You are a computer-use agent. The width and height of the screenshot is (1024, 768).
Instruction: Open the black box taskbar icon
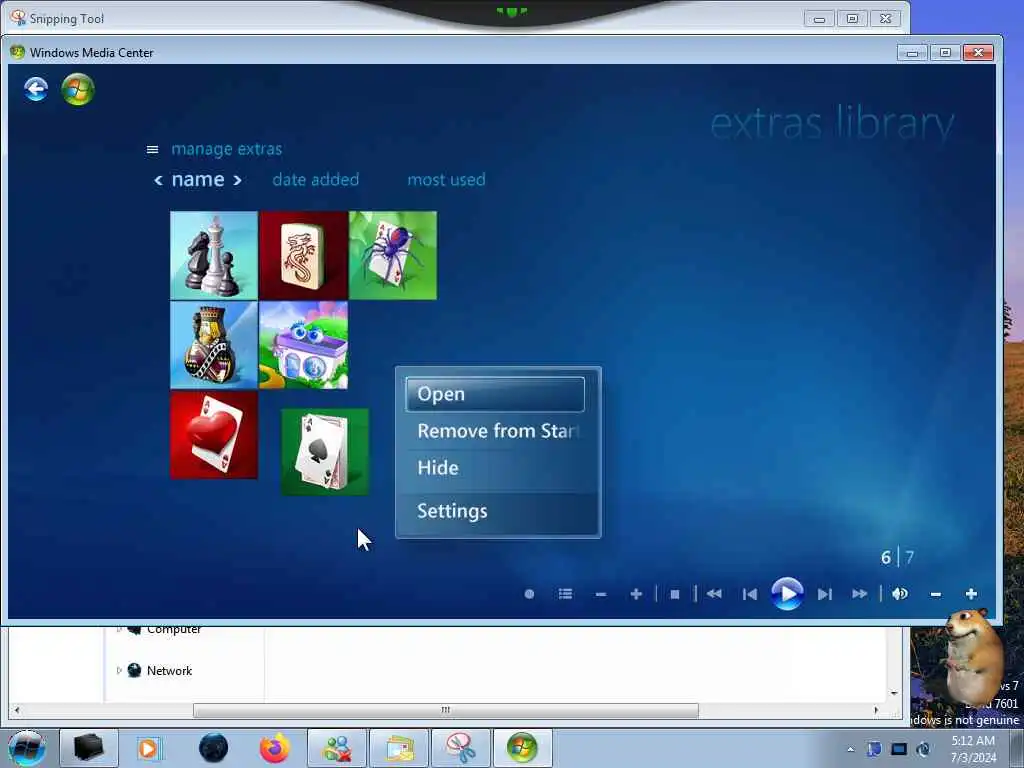[x=89, y=748]
